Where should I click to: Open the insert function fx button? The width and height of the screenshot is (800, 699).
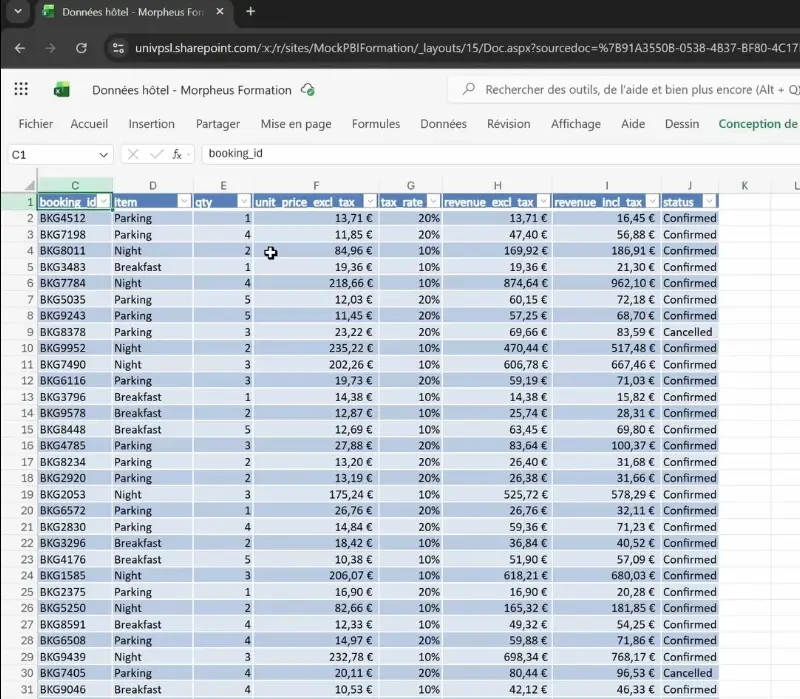click(177, 154)
